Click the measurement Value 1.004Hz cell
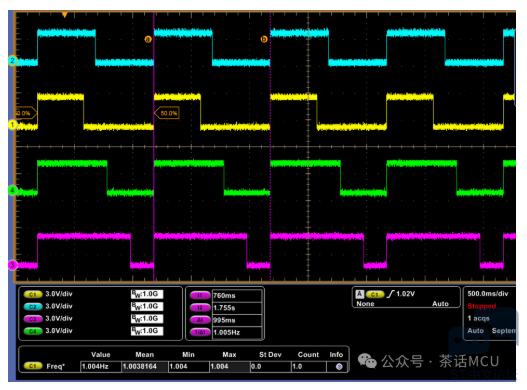Viewport: 527px width, 390px height. 101,366
